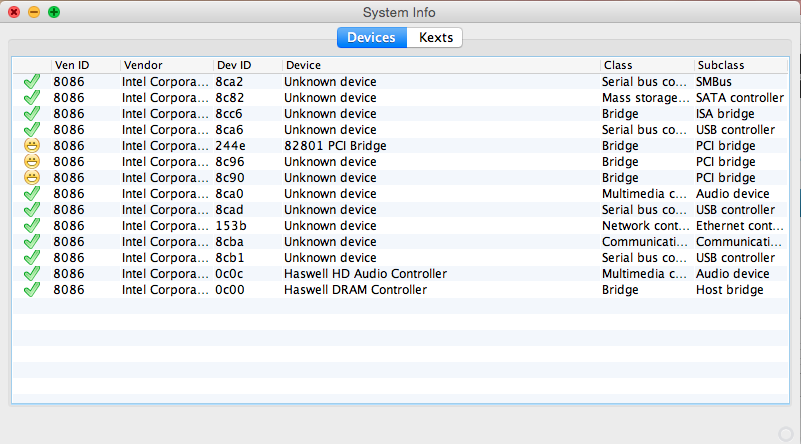Click green checkmark icon for device 0c0c
This screenshot has height=444, width=801.
32,274
